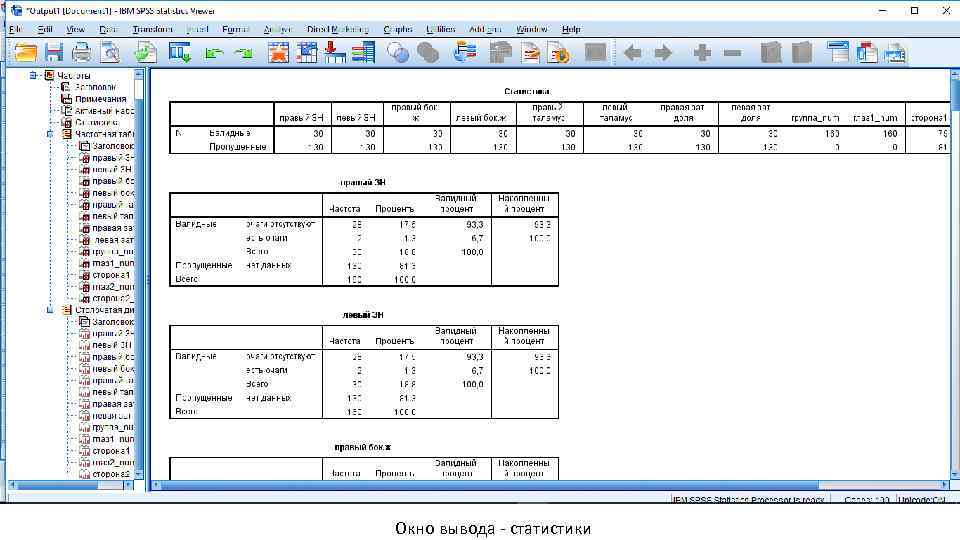960x540 pixels.
Task: Click Валидный процент header in правый ЗН table
Action: [x=456, y=203]
